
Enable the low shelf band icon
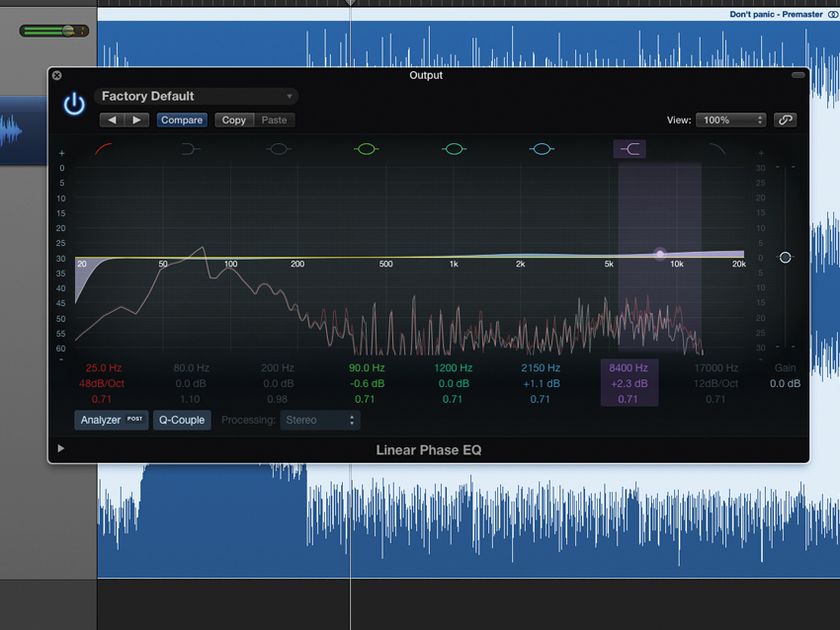(190, 149)
